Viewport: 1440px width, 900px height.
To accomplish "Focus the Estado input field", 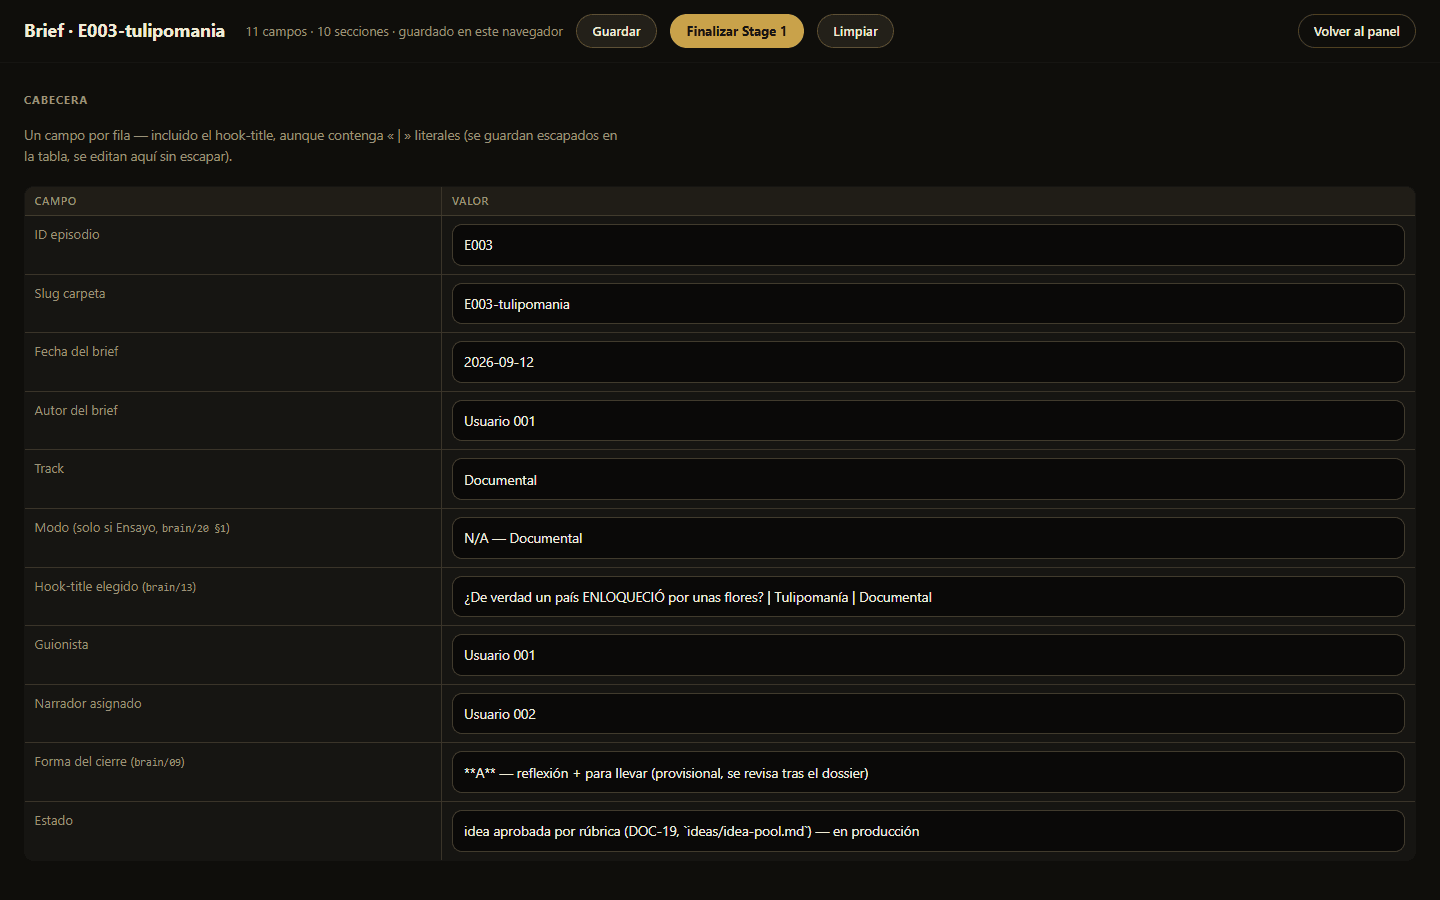I will click(928, 831).
